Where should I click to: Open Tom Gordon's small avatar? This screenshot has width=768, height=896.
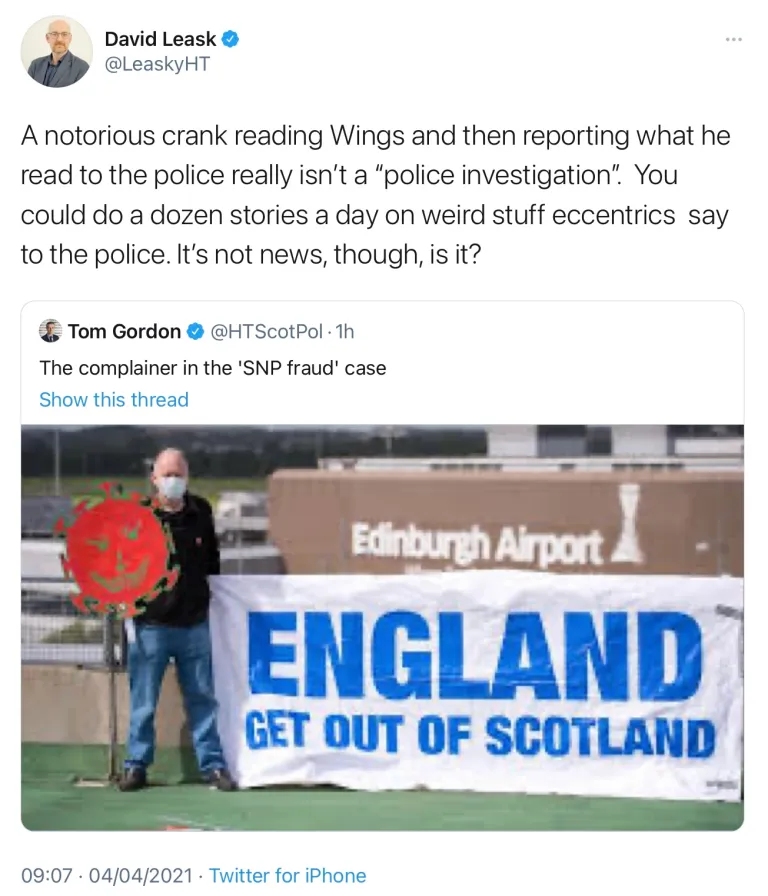(x=50, y=331)
